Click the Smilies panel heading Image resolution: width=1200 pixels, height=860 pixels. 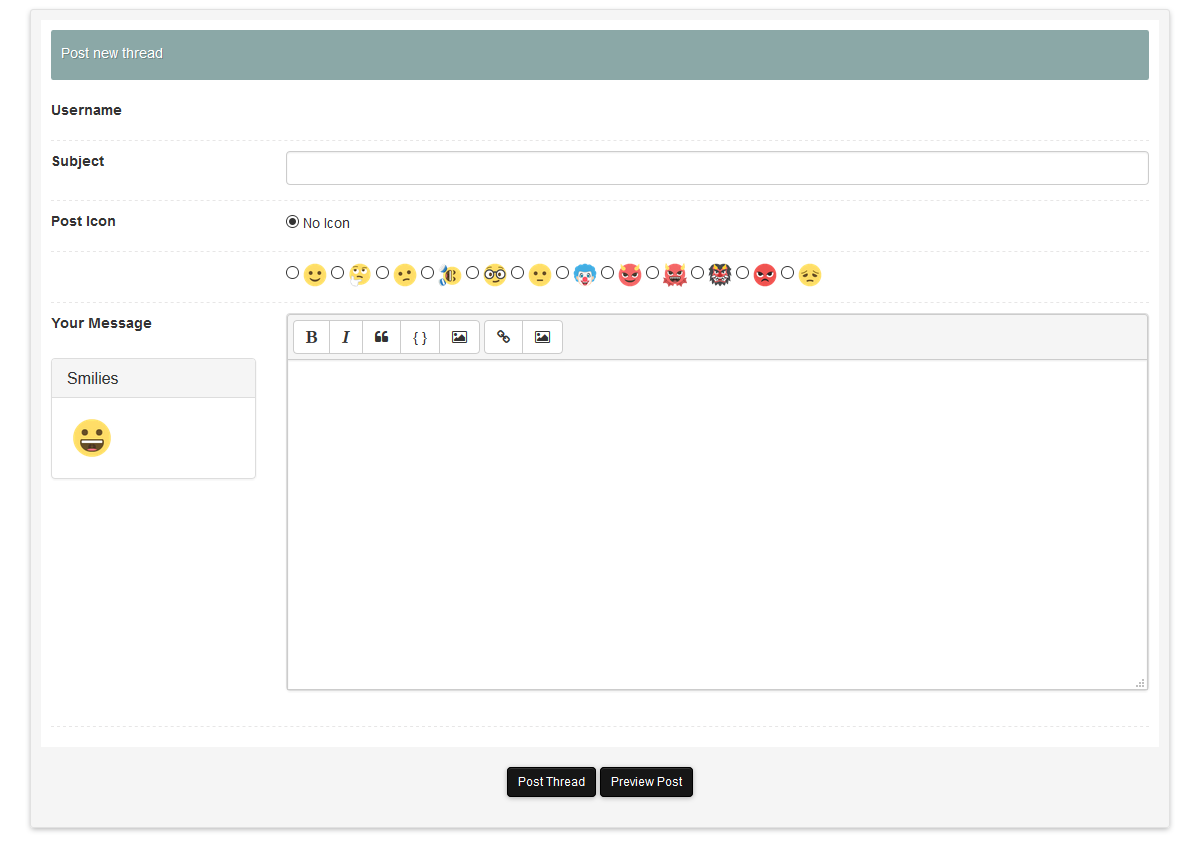pos(153,378)
